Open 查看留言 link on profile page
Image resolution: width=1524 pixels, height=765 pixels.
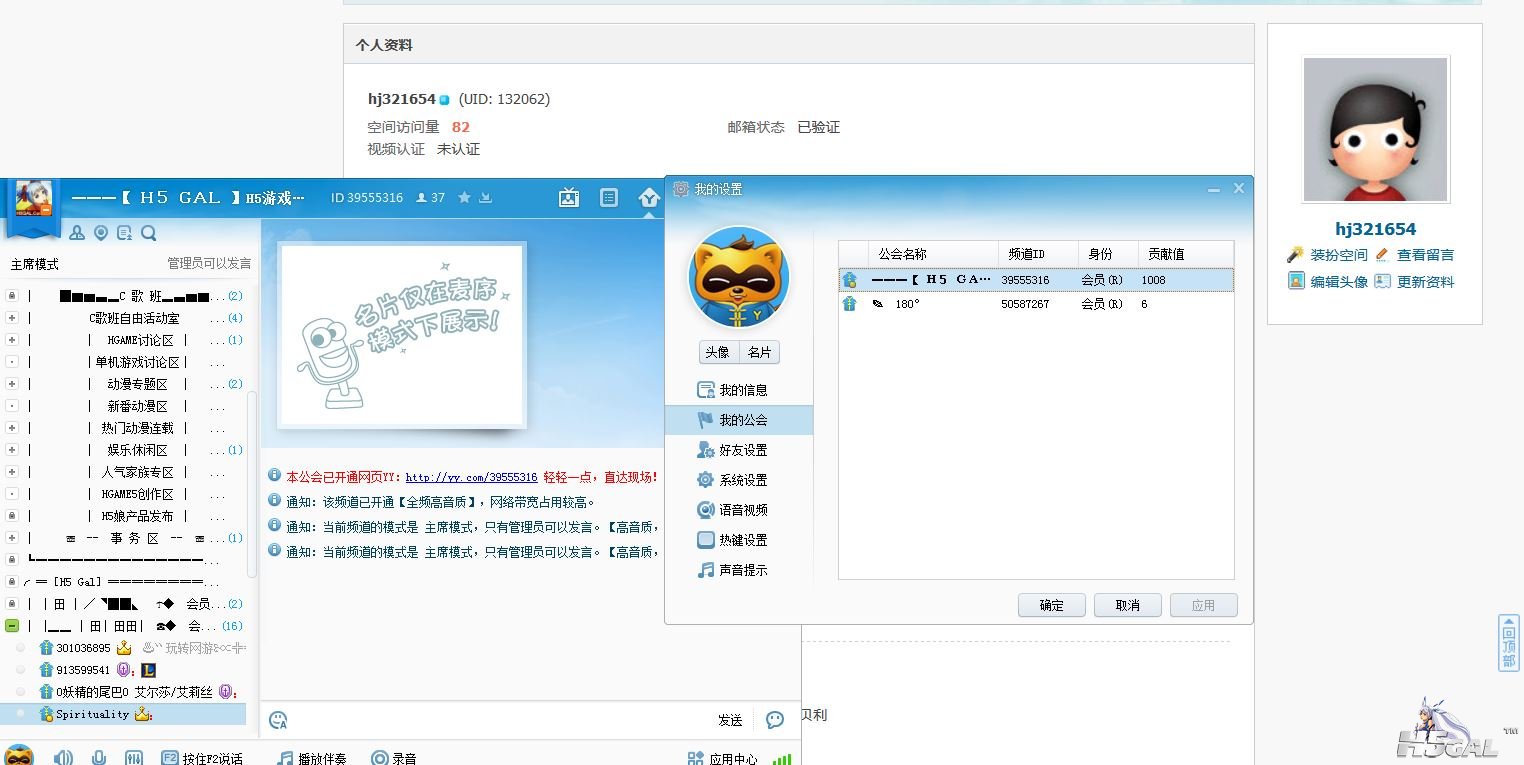[1425, 255]
